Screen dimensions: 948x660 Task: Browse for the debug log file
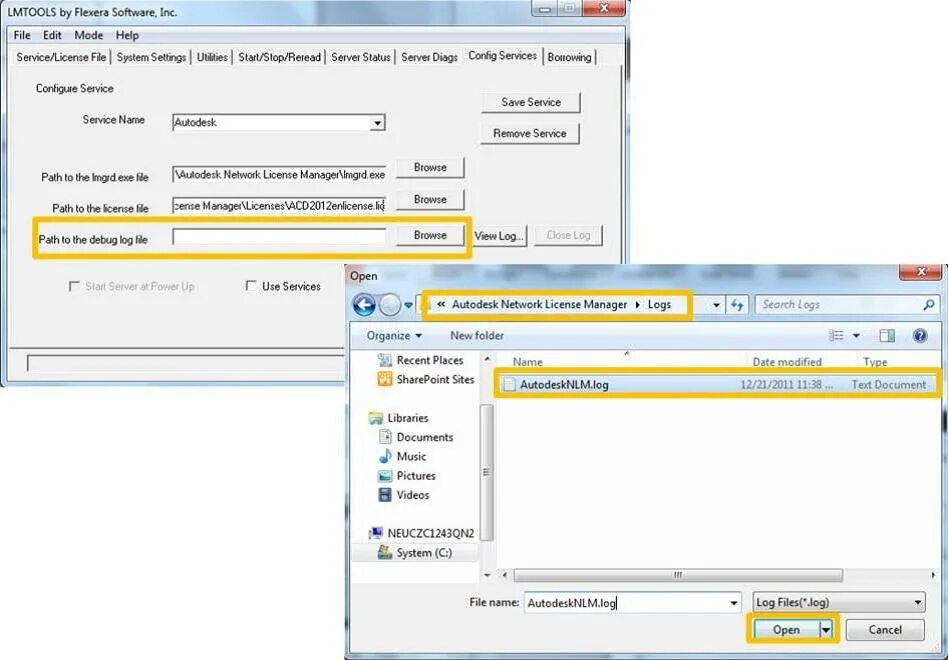coord(430,235)
